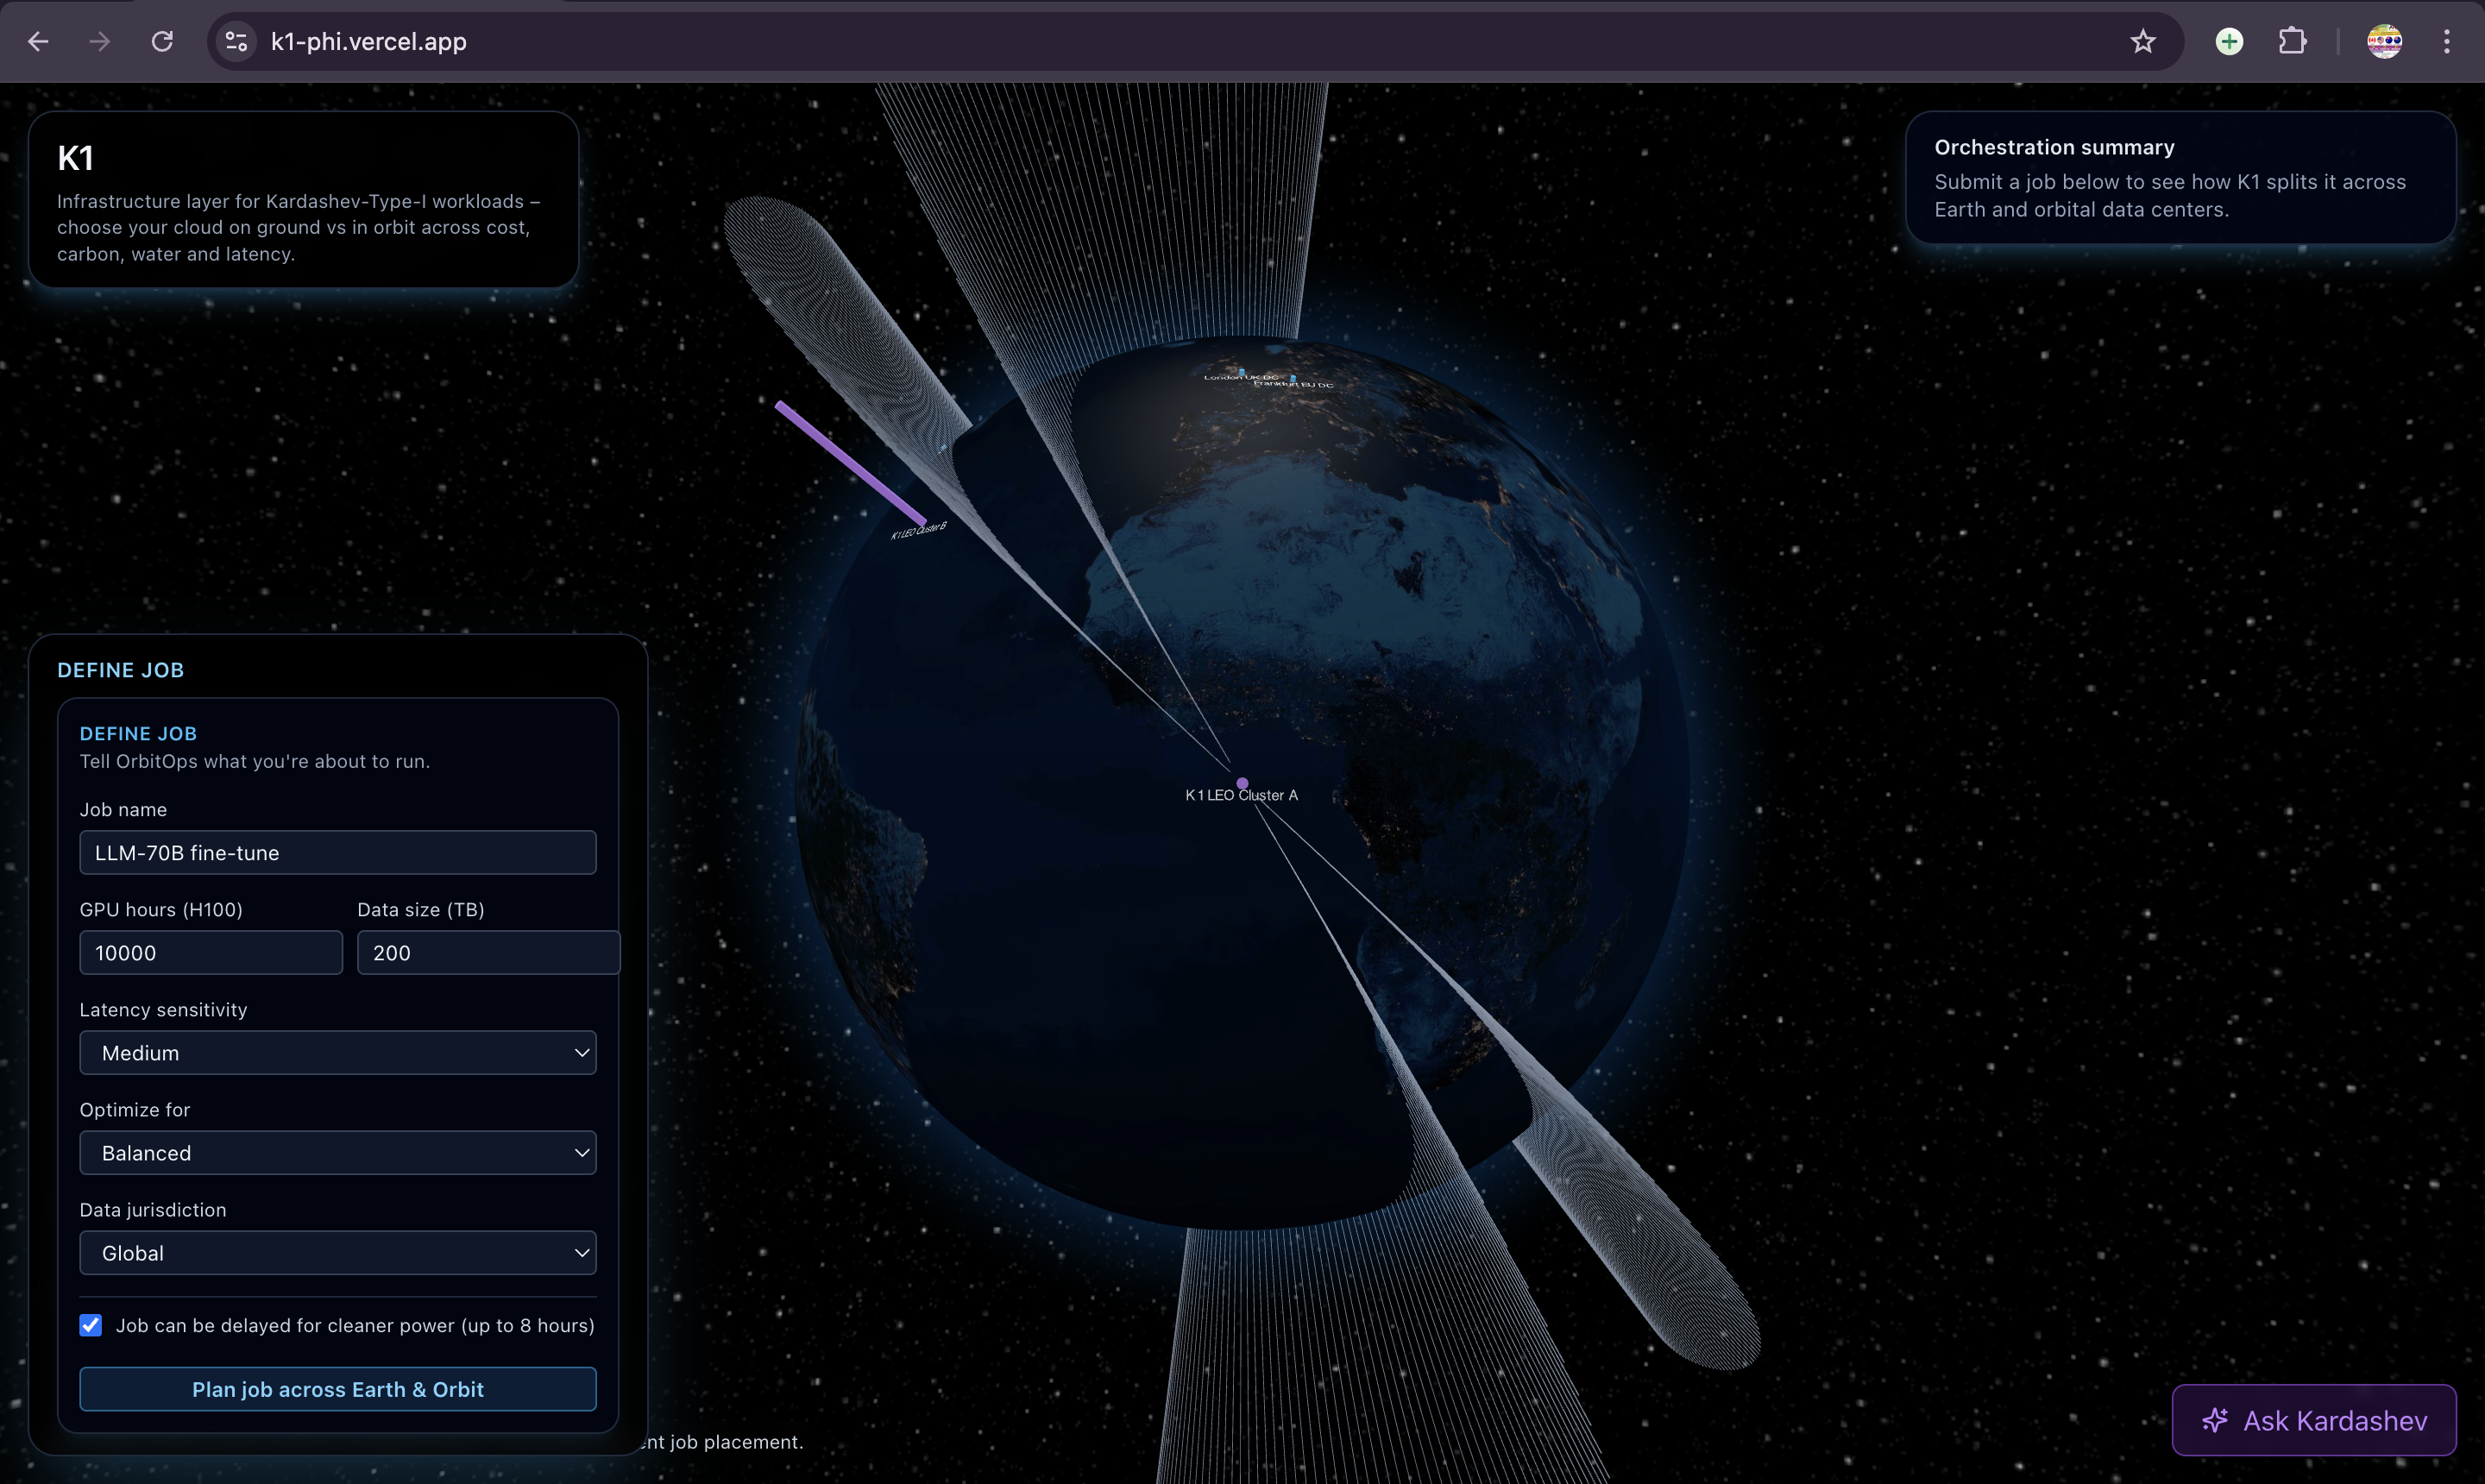The height and width of the screenshot is (1484, 2485).
Task: Toggle job can be delayed checkbox
Action: coord(91,1325)
